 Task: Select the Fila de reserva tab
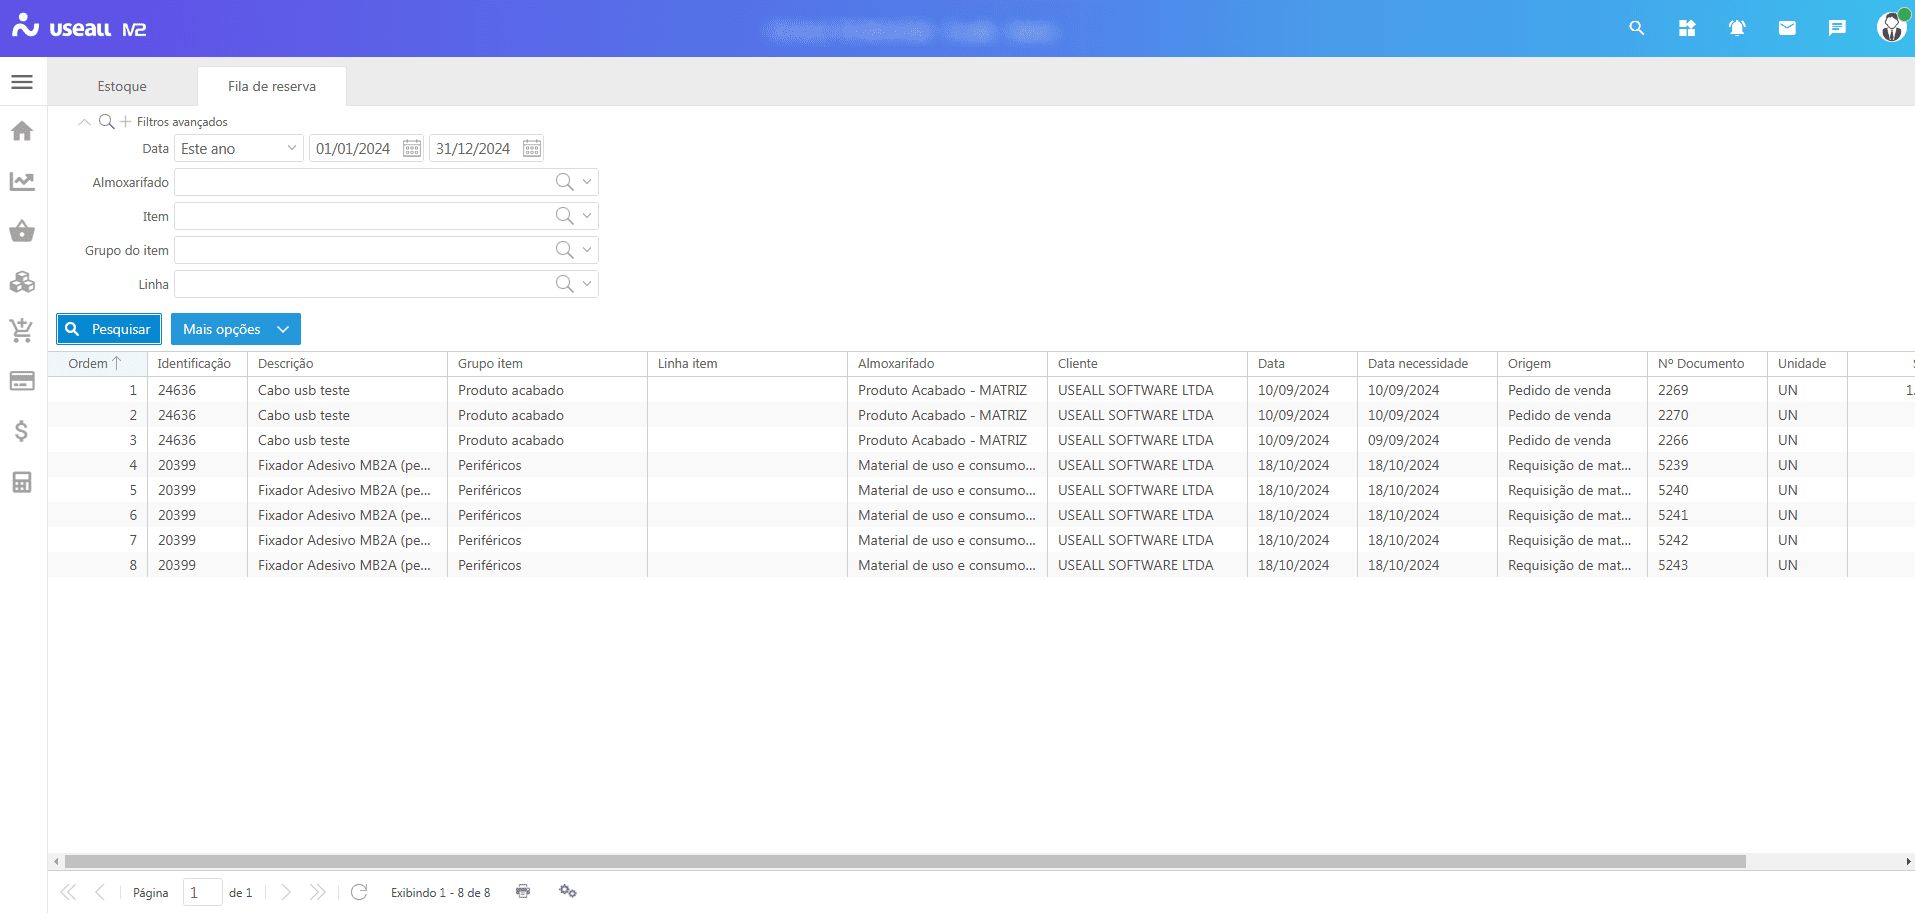272,87
